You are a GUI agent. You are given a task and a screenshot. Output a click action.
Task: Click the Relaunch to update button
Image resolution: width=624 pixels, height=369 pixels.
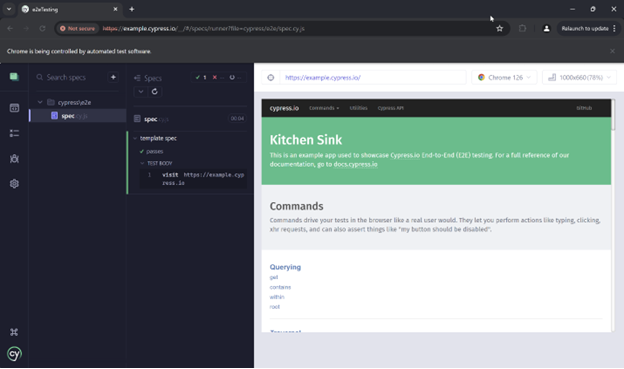point(585,29)
